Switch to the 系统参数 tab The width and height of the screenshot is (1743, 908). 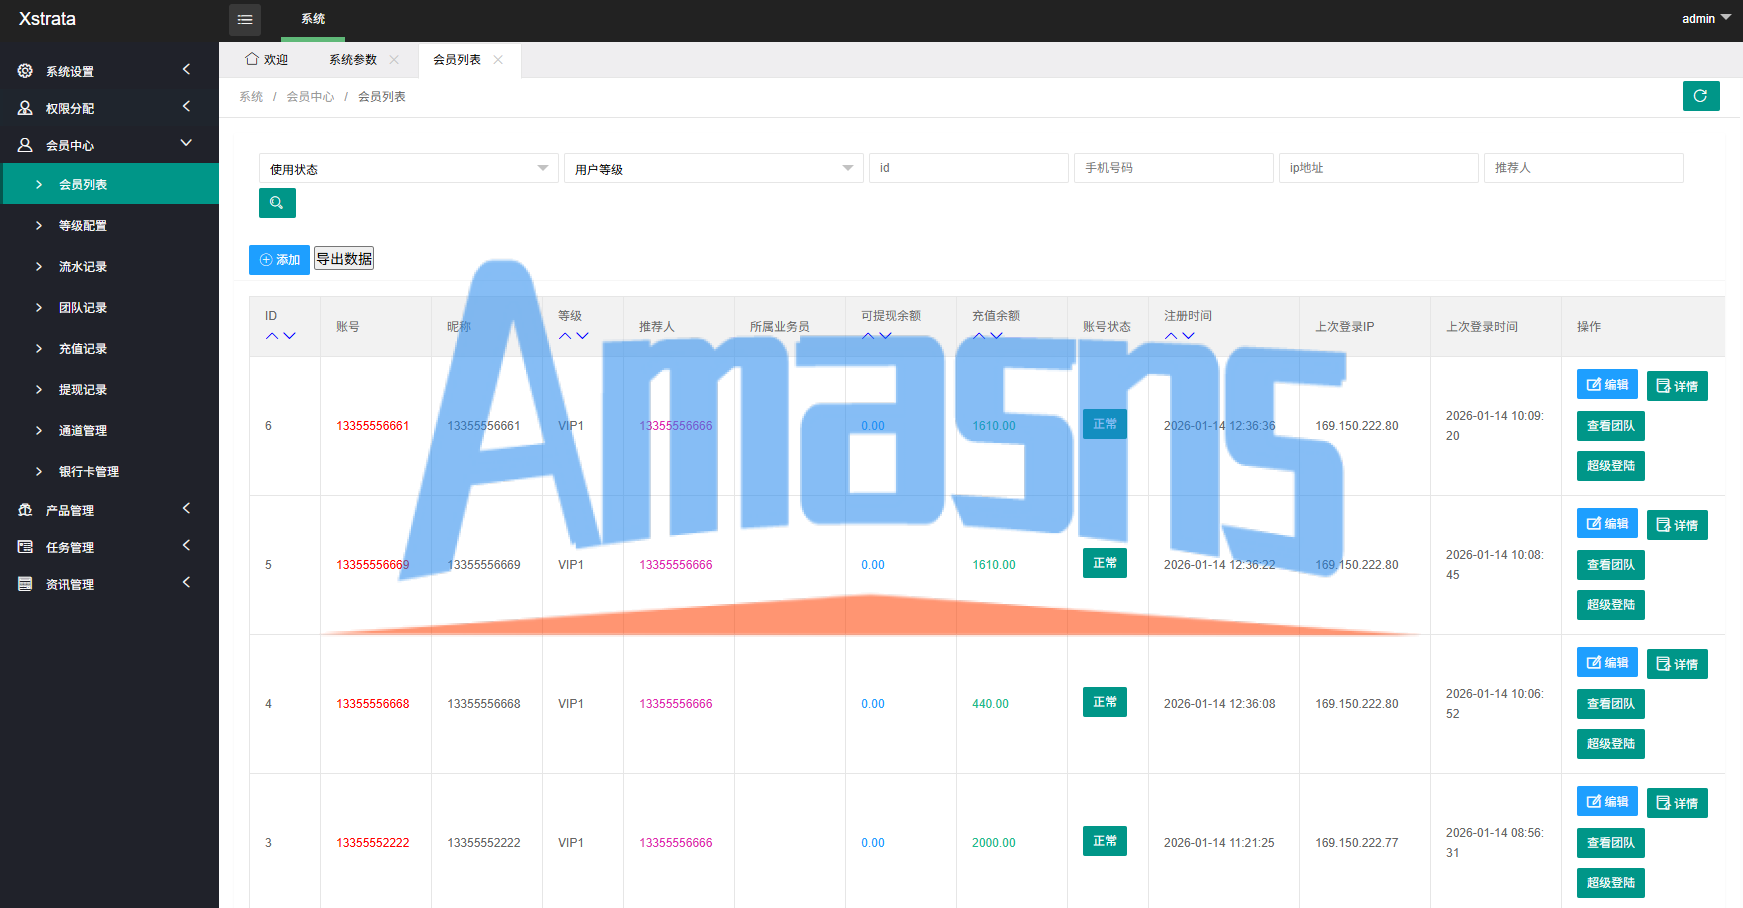(353, 60)
